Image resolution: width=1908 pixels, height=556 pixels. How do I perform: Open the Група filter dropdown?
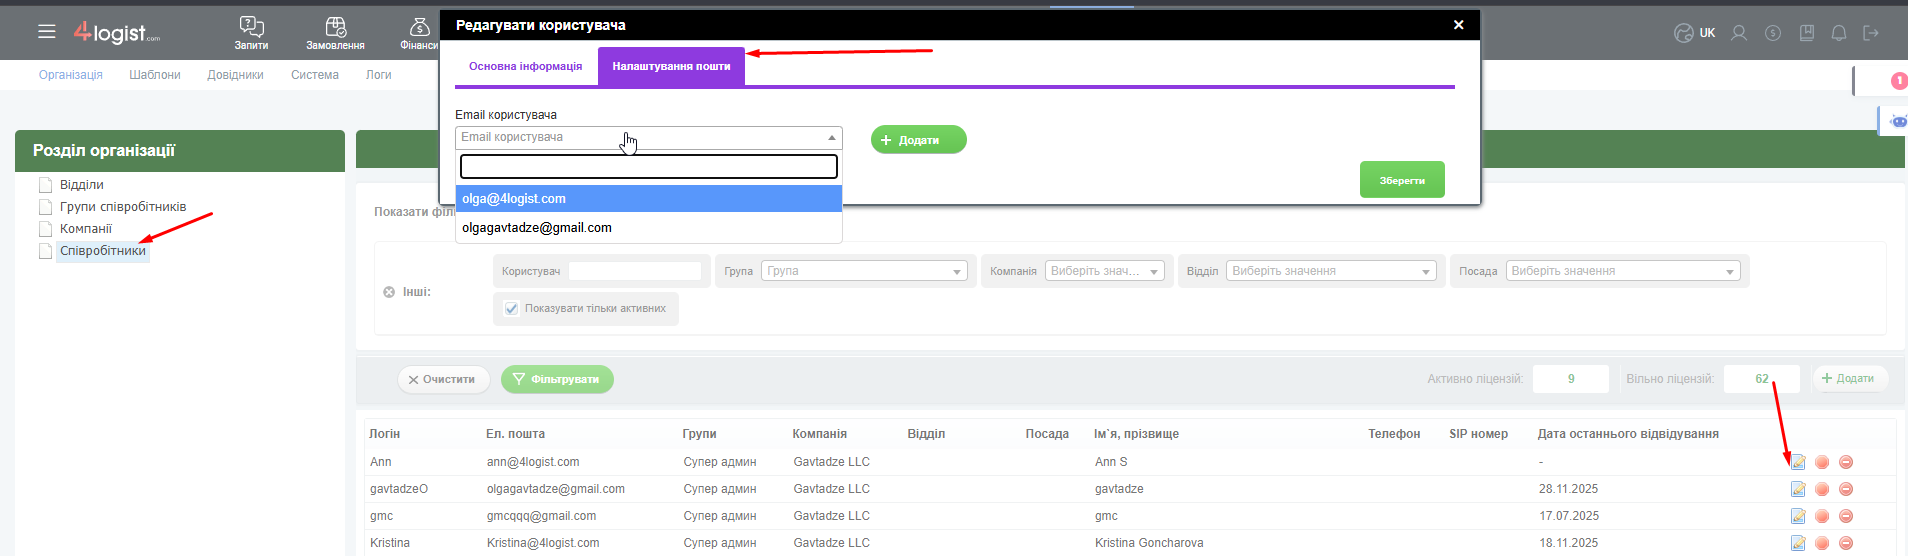click(x=863, y=271)
